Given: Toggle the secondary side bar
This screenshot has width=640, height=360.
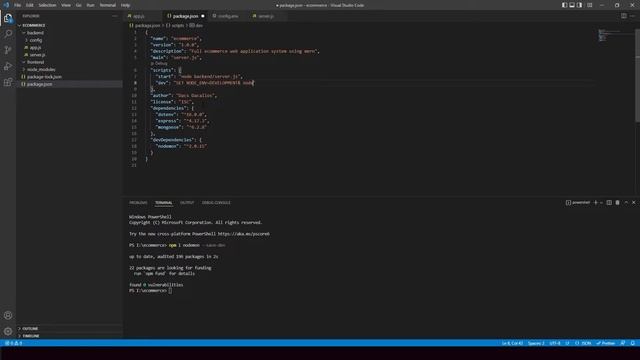Looking at the screenshot, I should point(580,5).
